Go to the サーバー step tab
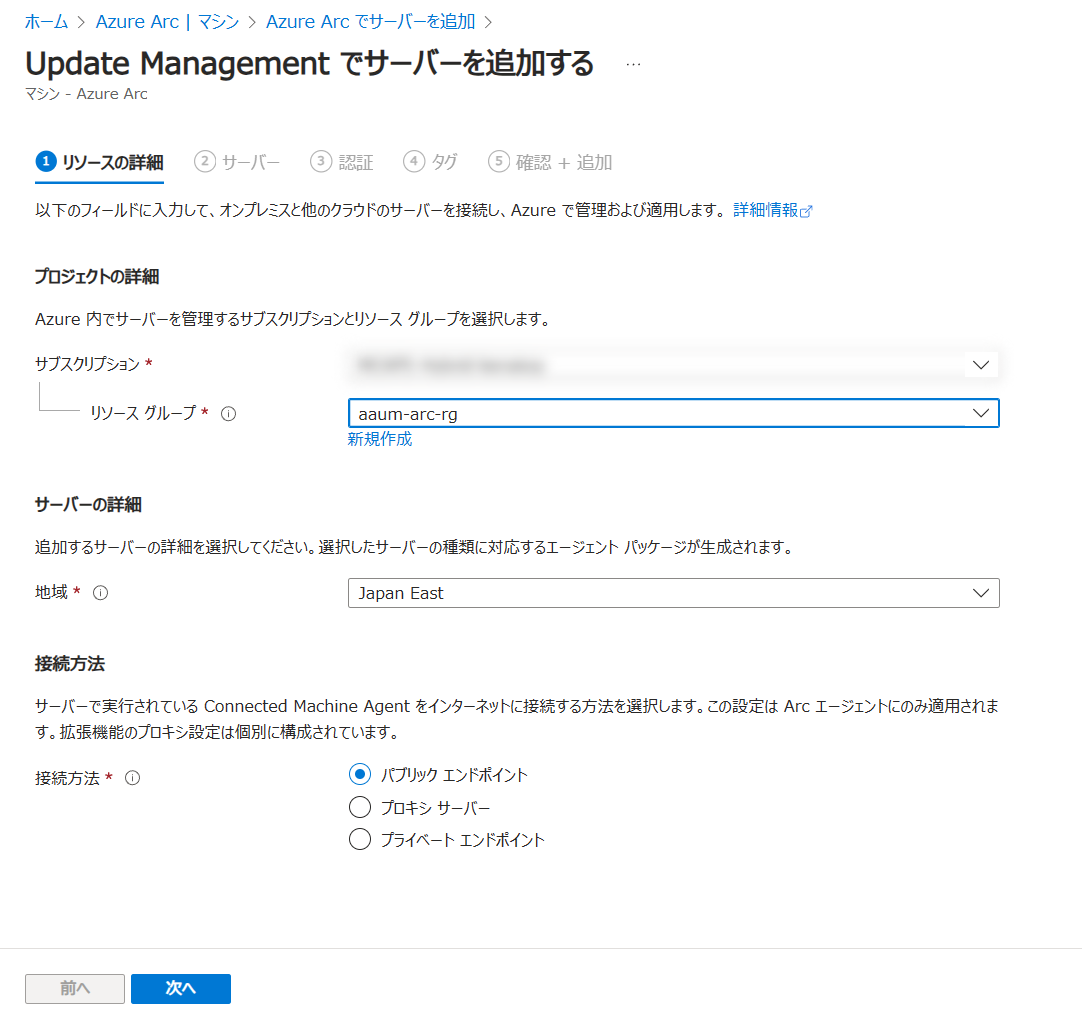Screen dimensions: 1082x1028 237,163
